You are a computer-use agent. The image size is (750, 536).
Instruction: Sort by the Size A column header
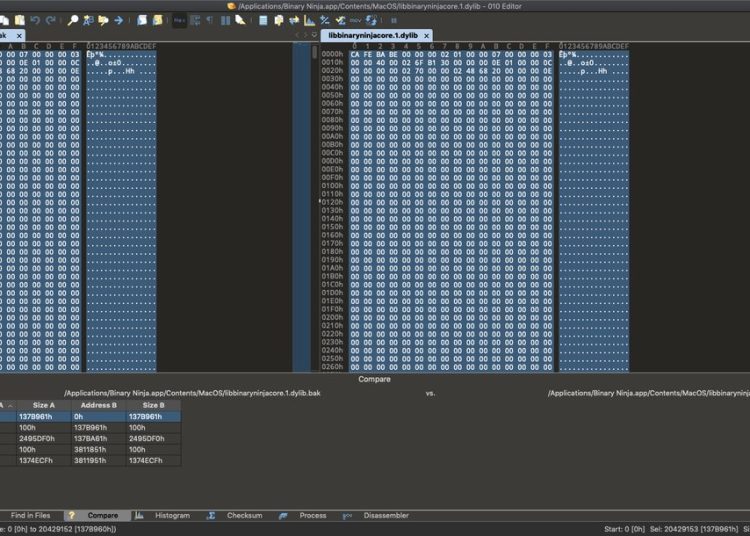(x=44, y=405)
